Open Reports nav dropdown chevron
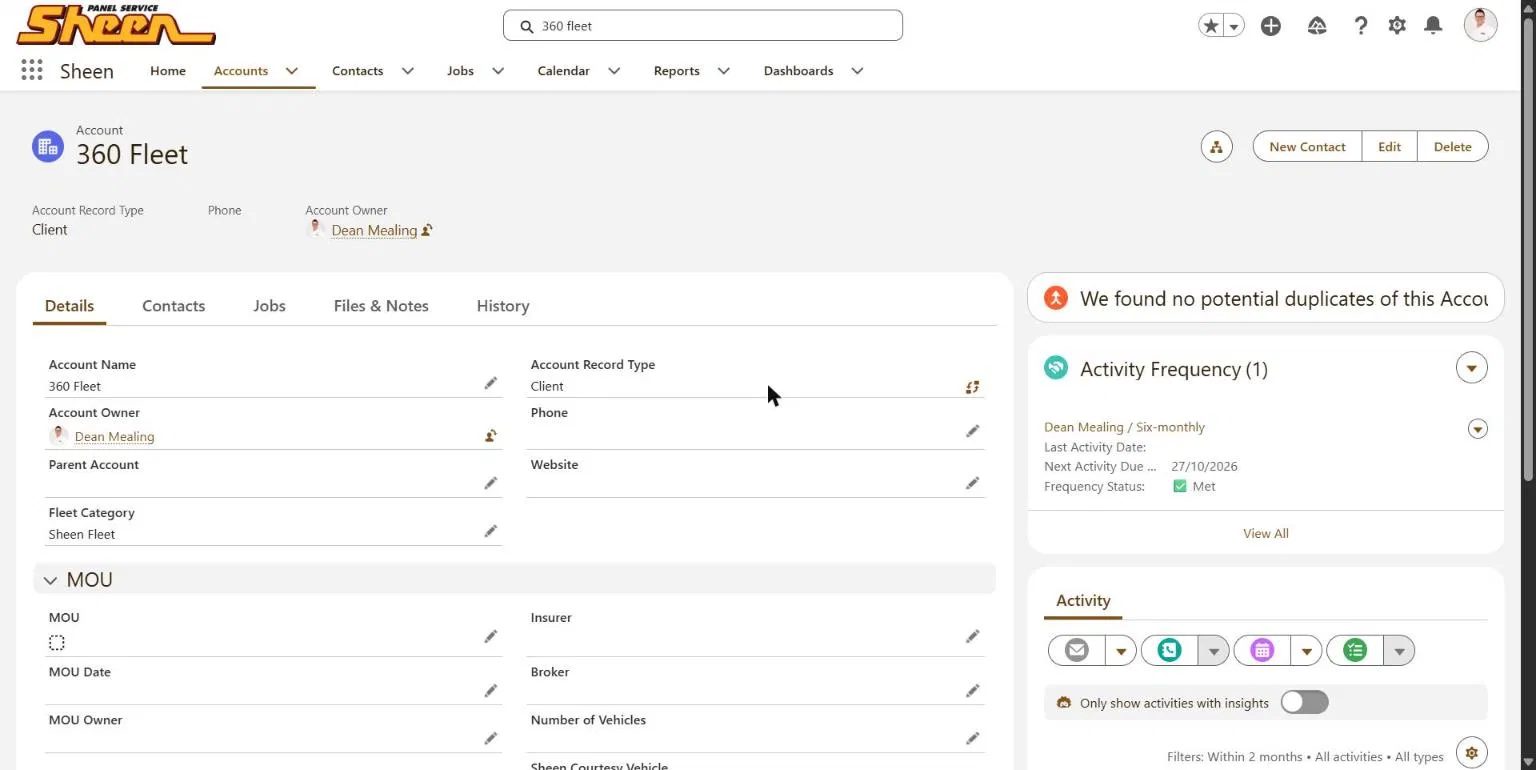Image resolution: width=1536 pixels, height=770 pixels. 724,71
